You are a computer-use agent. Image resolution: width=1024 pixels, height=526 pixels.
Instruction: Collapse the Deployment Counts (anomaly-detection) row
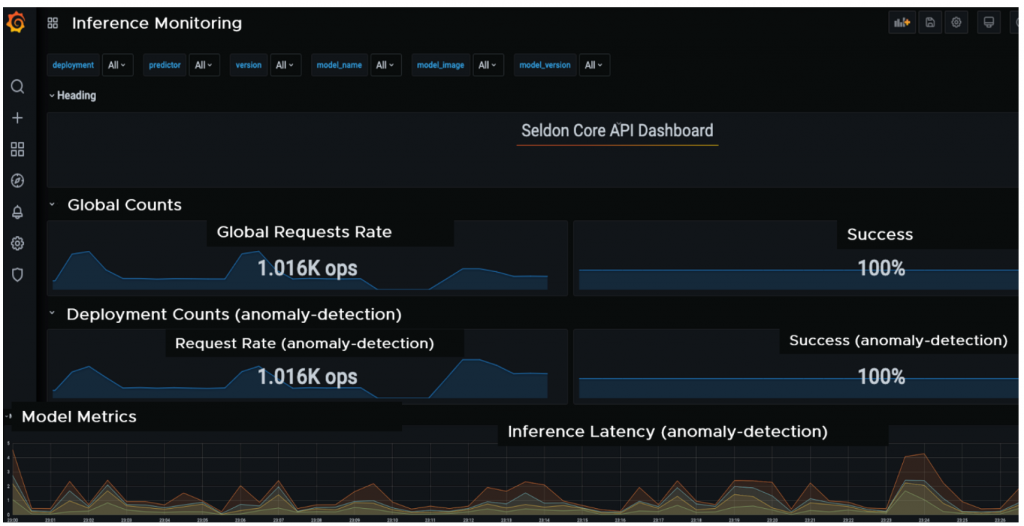[x=225, y=314]
